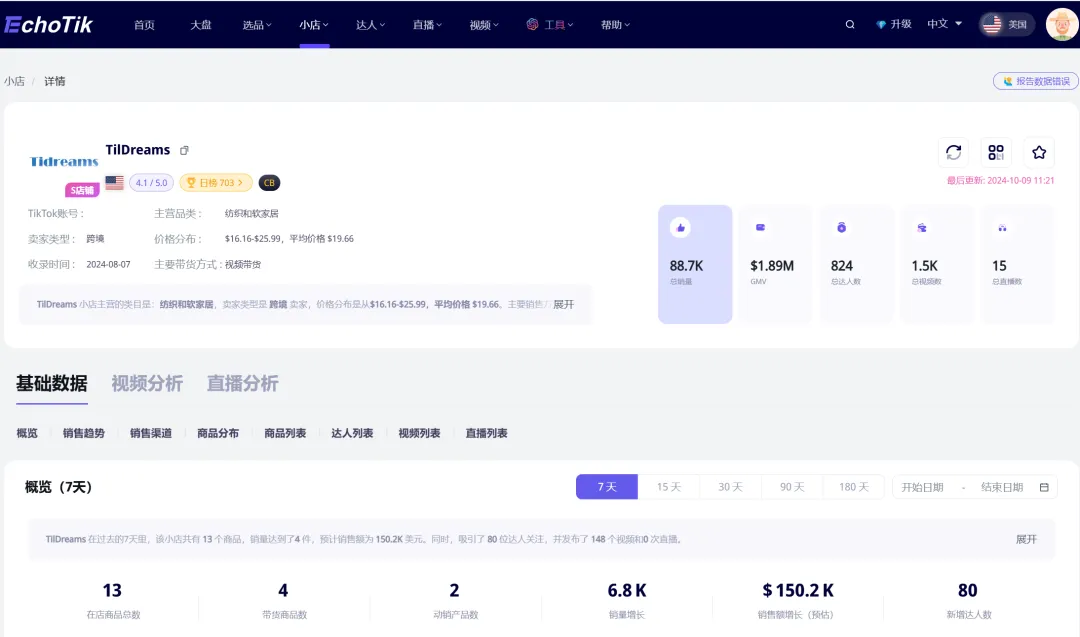Select the 总销量 88.7K stat card
This screenshot has width=1080, height=637.
695,264
